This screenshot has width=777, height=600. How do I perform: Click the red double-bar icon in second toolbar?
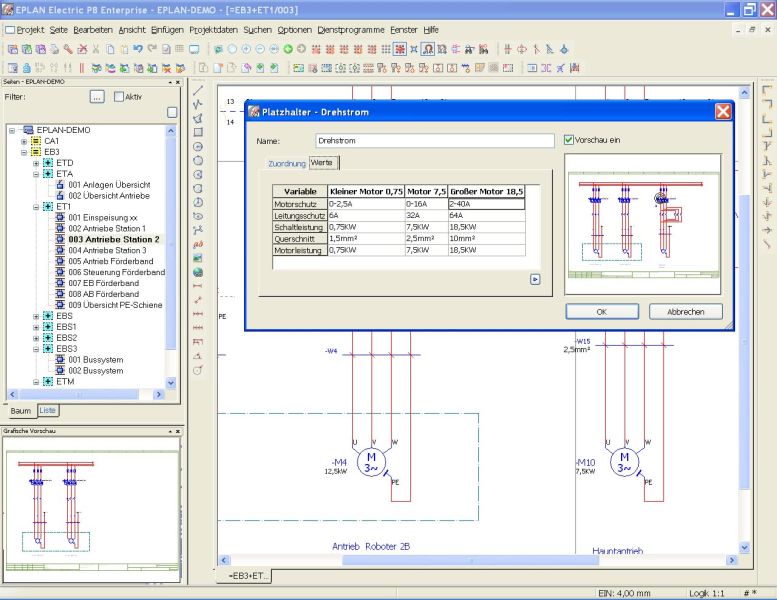click(82, 68)
